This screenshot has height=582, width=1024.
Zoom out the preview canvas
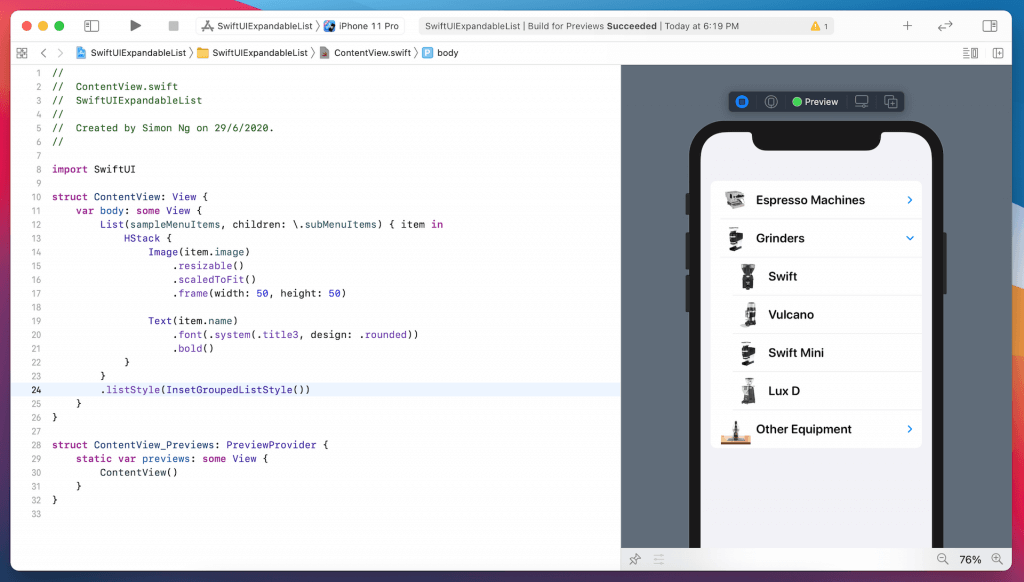click(942, 560)
